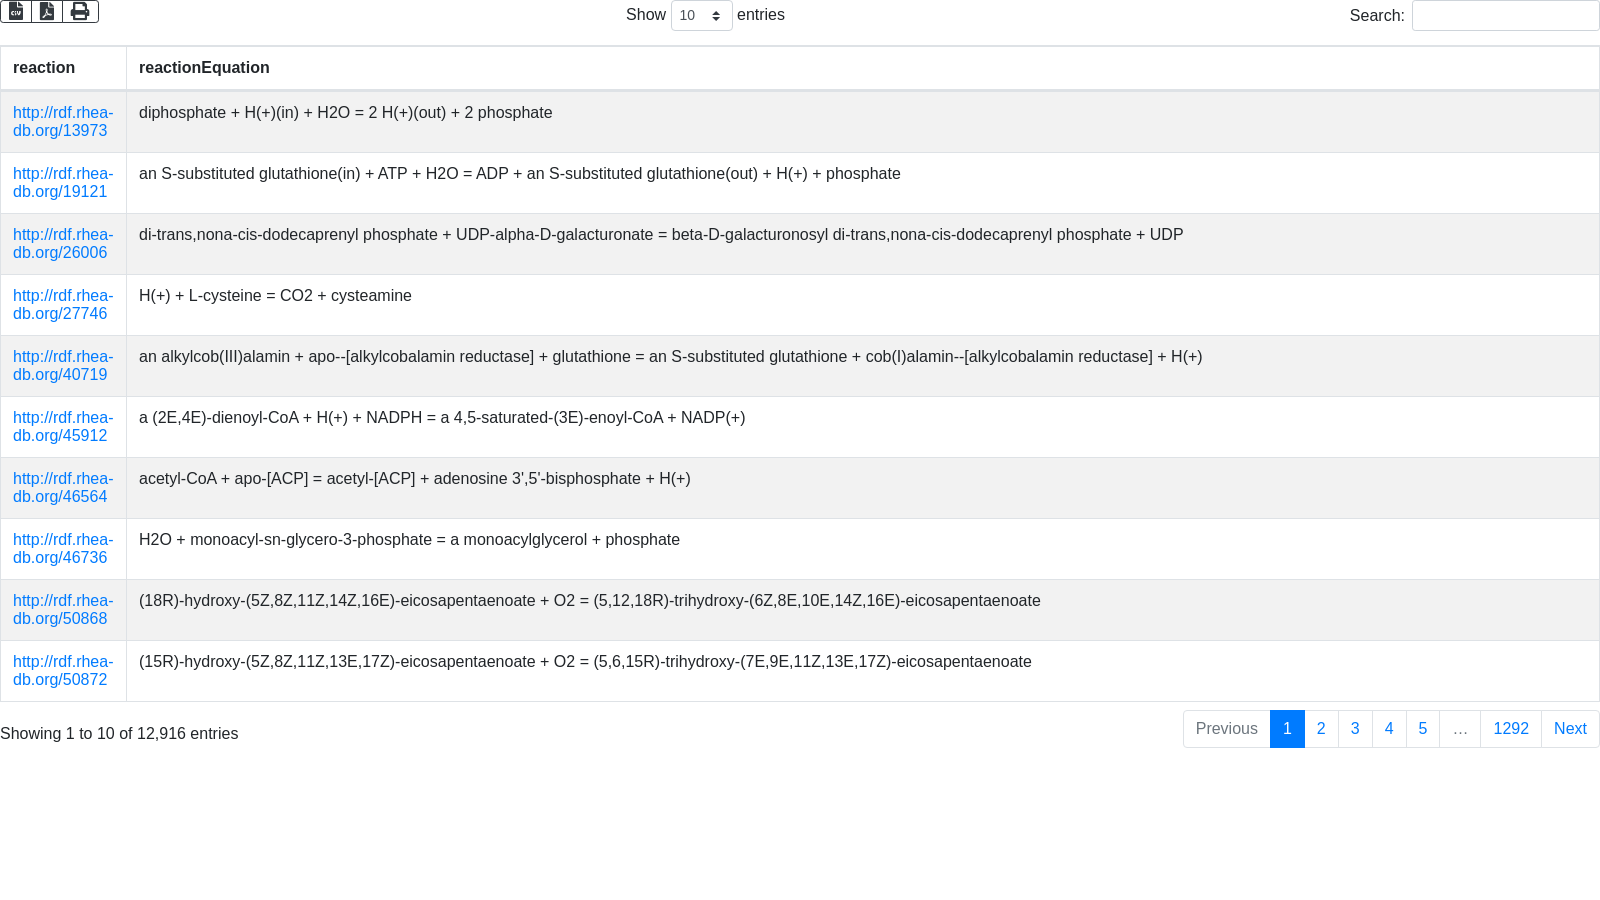
Task: Sort by the reactionEquation column header
Action: point(204,68)
